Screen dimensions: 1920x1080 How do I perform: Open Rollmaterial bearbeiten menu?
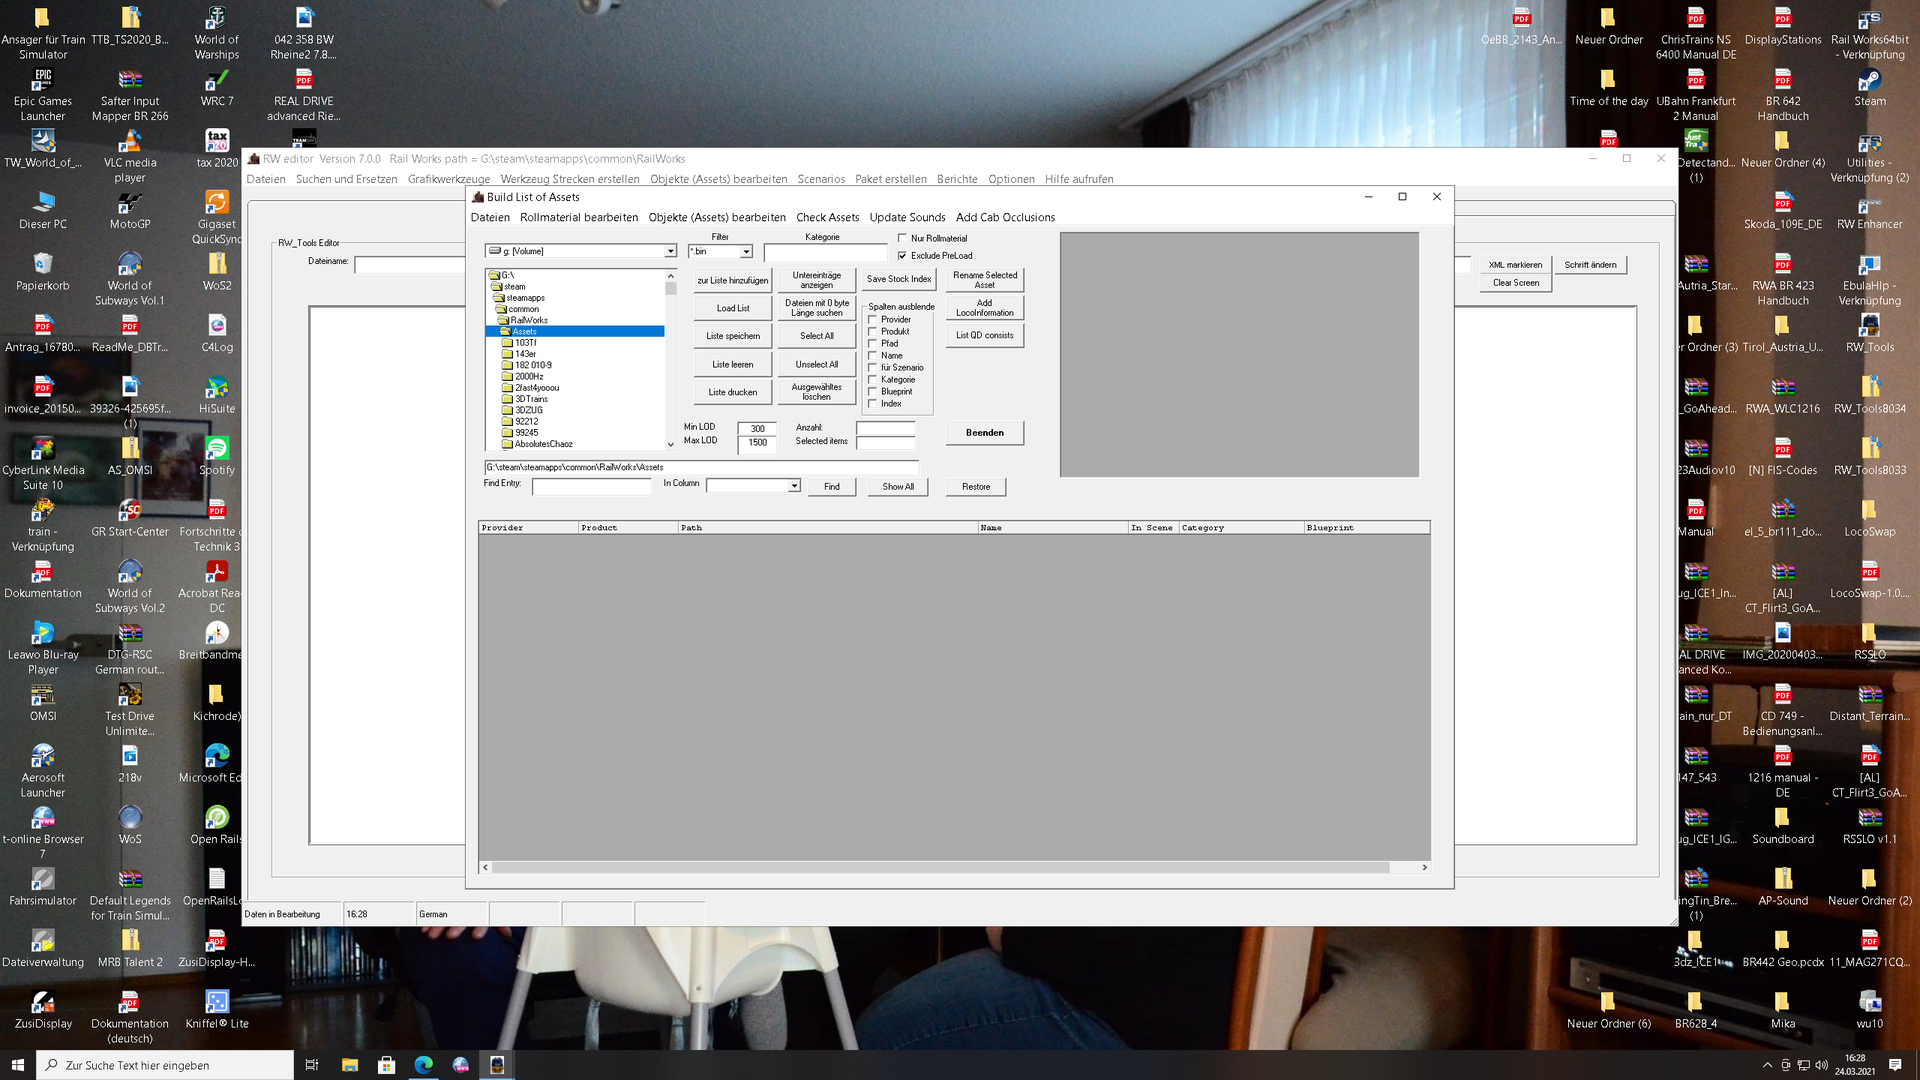pyautogui.click(x=578, y=217)
